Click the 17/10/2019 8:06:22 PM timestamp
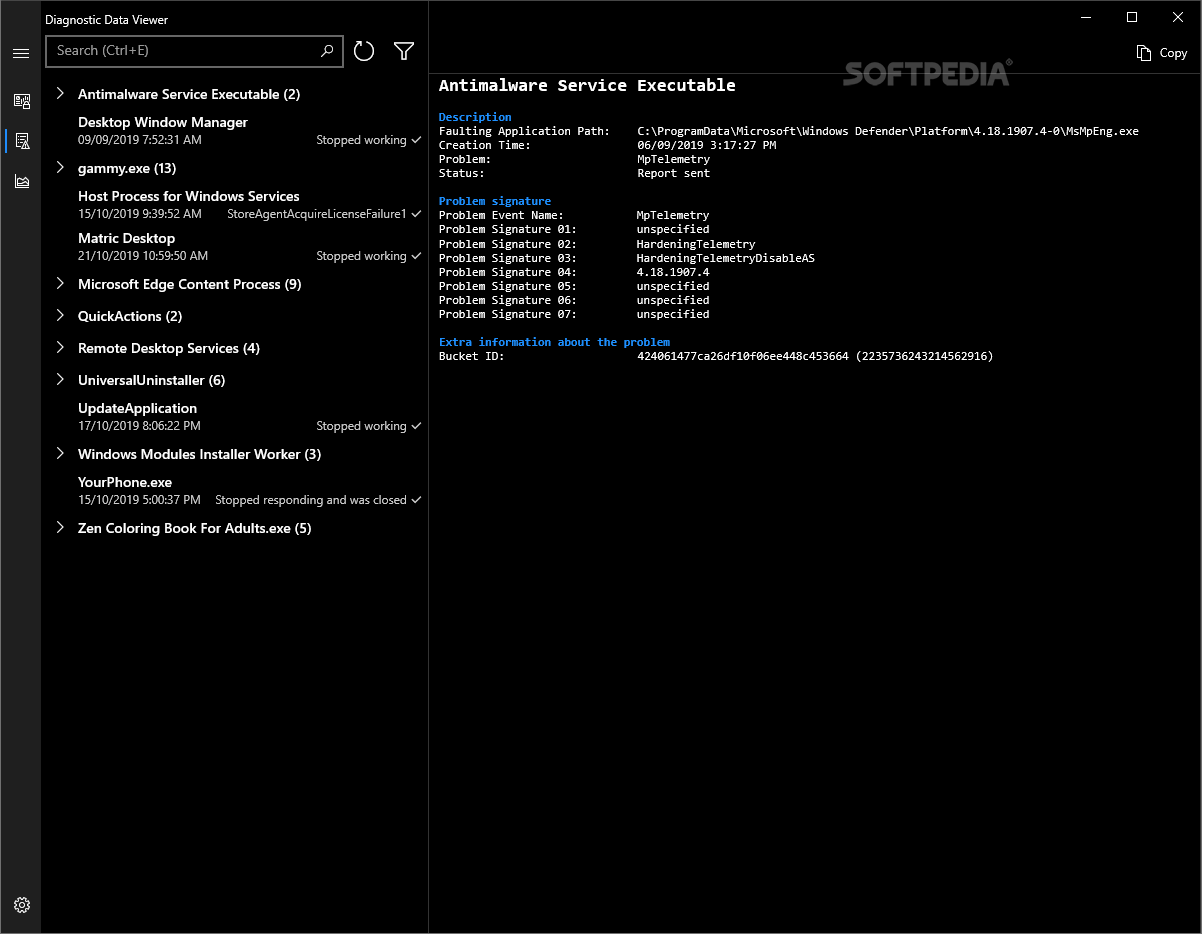Viewport: 1202px width, 934px height. pyautogui.click(x=140, y=426)
